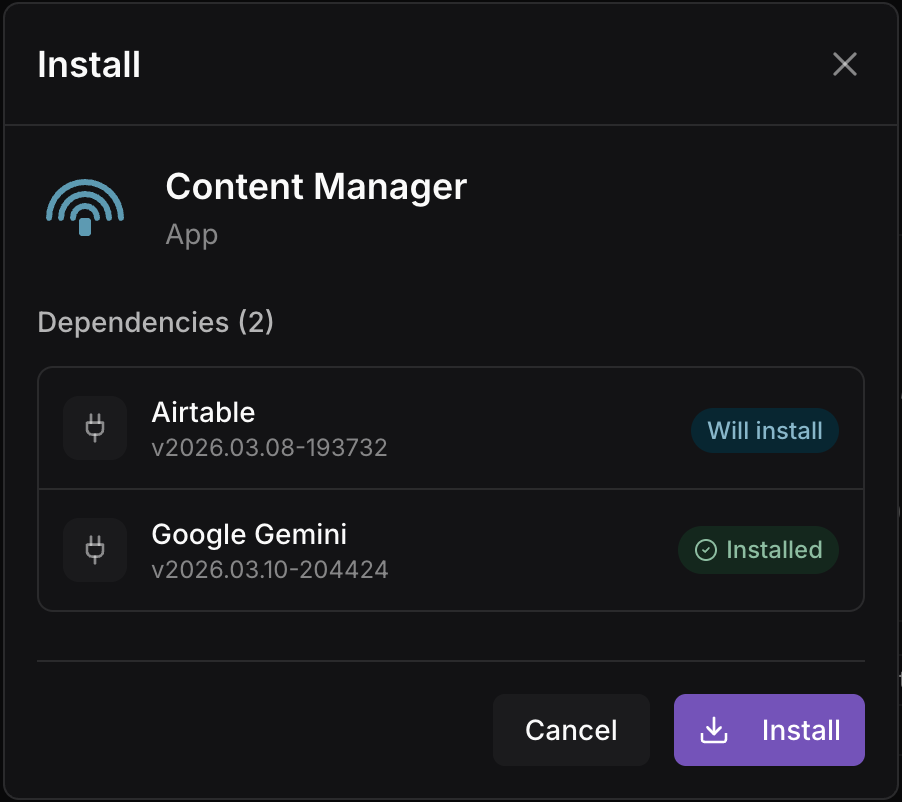Click the Dependencies (2) section header
This screenshot has height=802, width=902.
155,322
